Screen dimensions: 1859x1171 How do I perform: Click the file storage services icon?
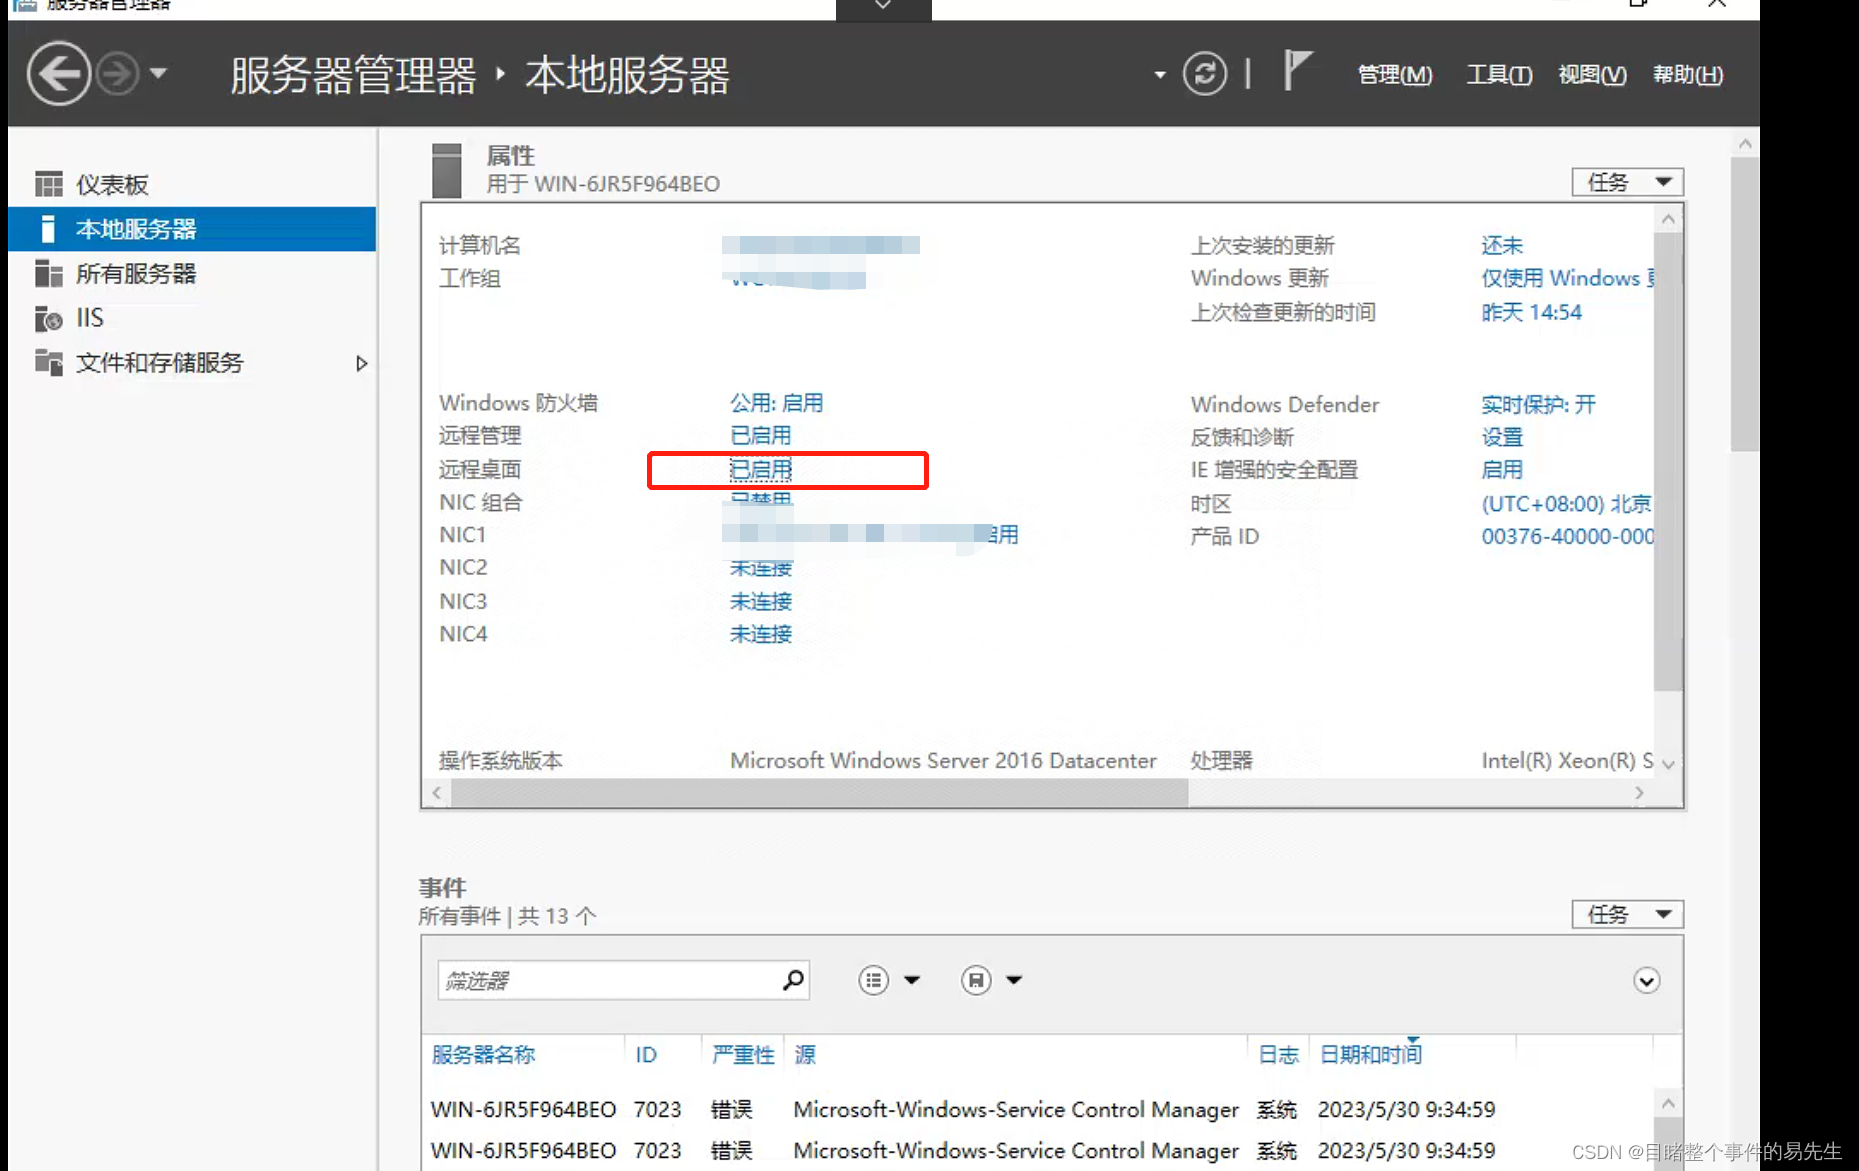coord(48,362)
